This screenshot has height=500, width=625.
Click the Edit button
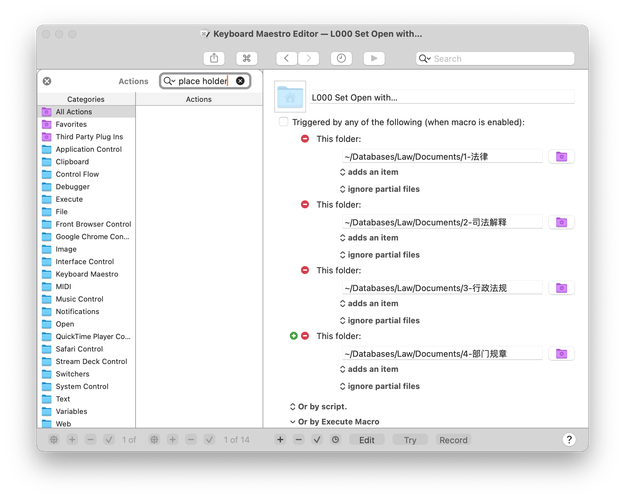point(367,440)
